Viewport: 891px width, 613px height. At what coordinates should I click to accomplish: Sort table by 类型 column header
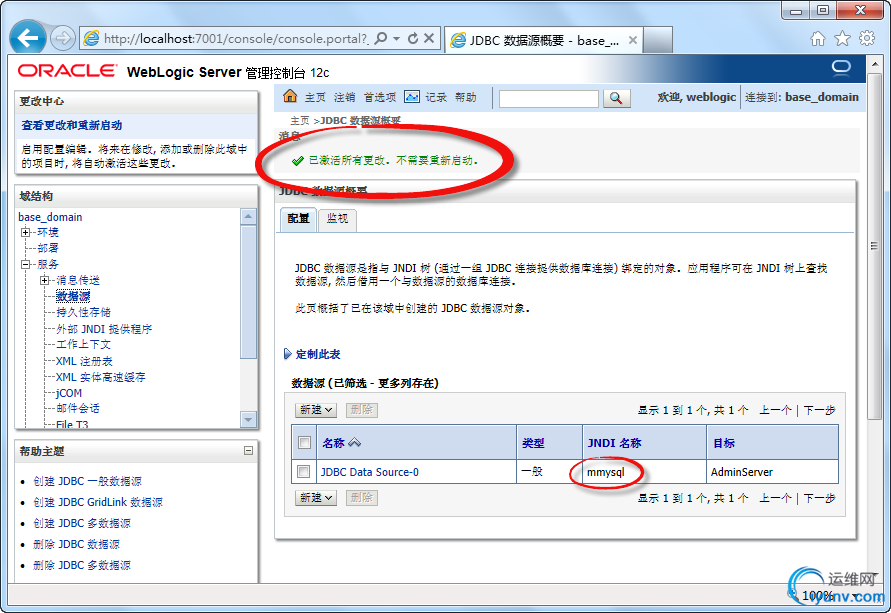click(533, 443)
